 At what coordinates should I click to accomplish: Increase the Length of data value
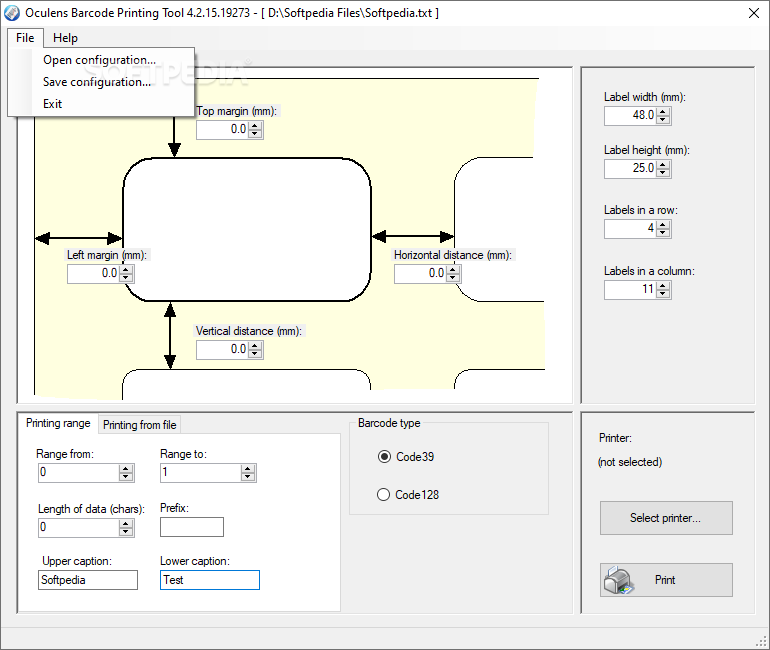126,524
